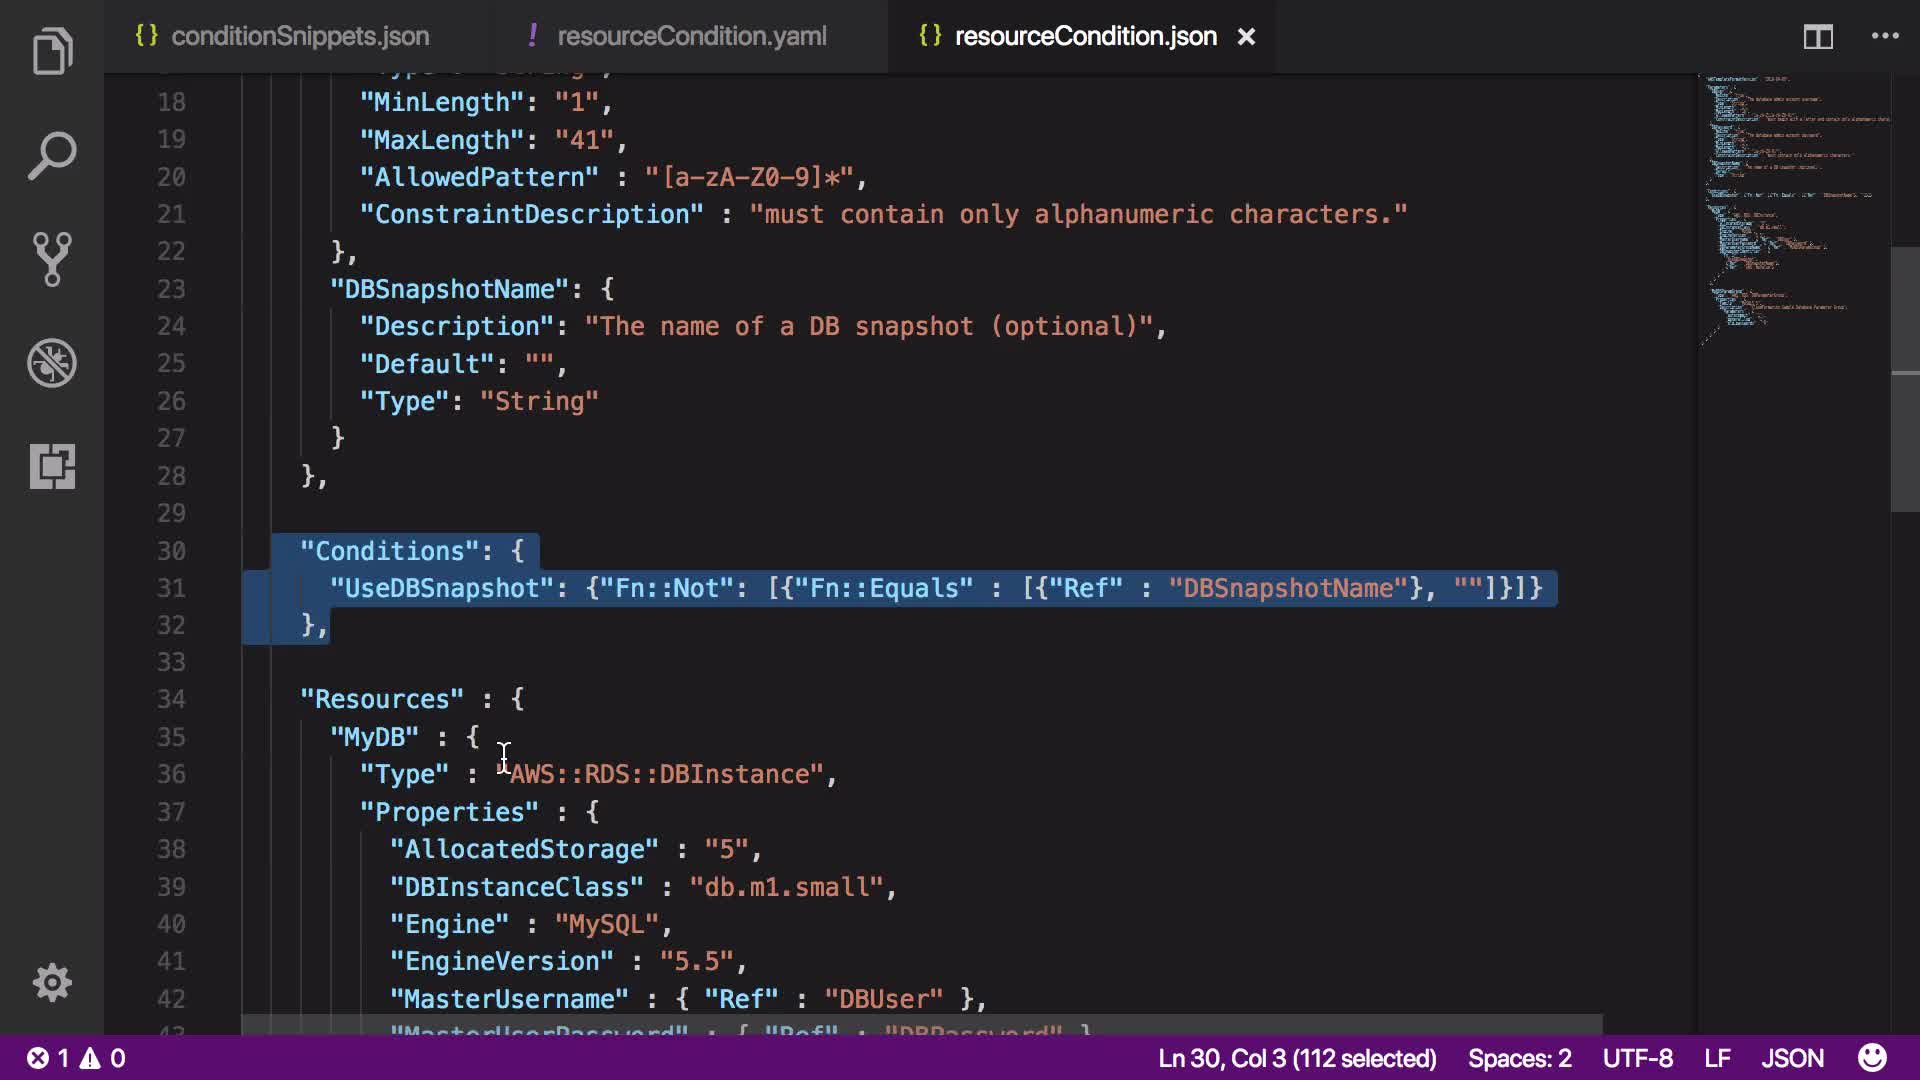
Task: Open Source Control view
Action: pos(52,259)
